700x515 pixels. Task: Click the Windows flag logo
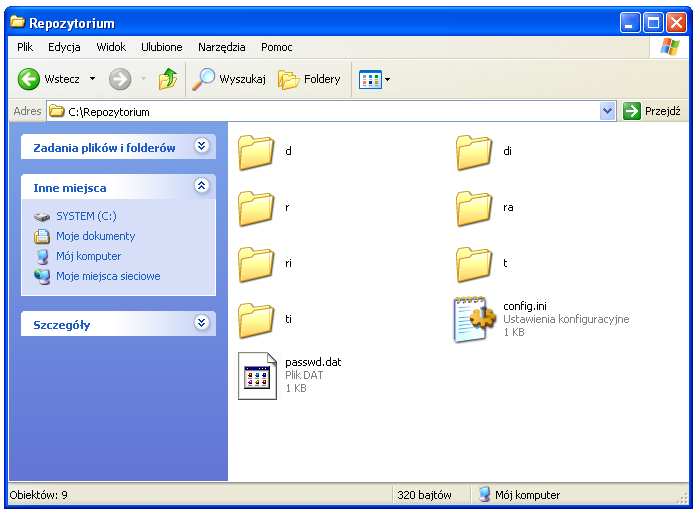coord(670,47)
